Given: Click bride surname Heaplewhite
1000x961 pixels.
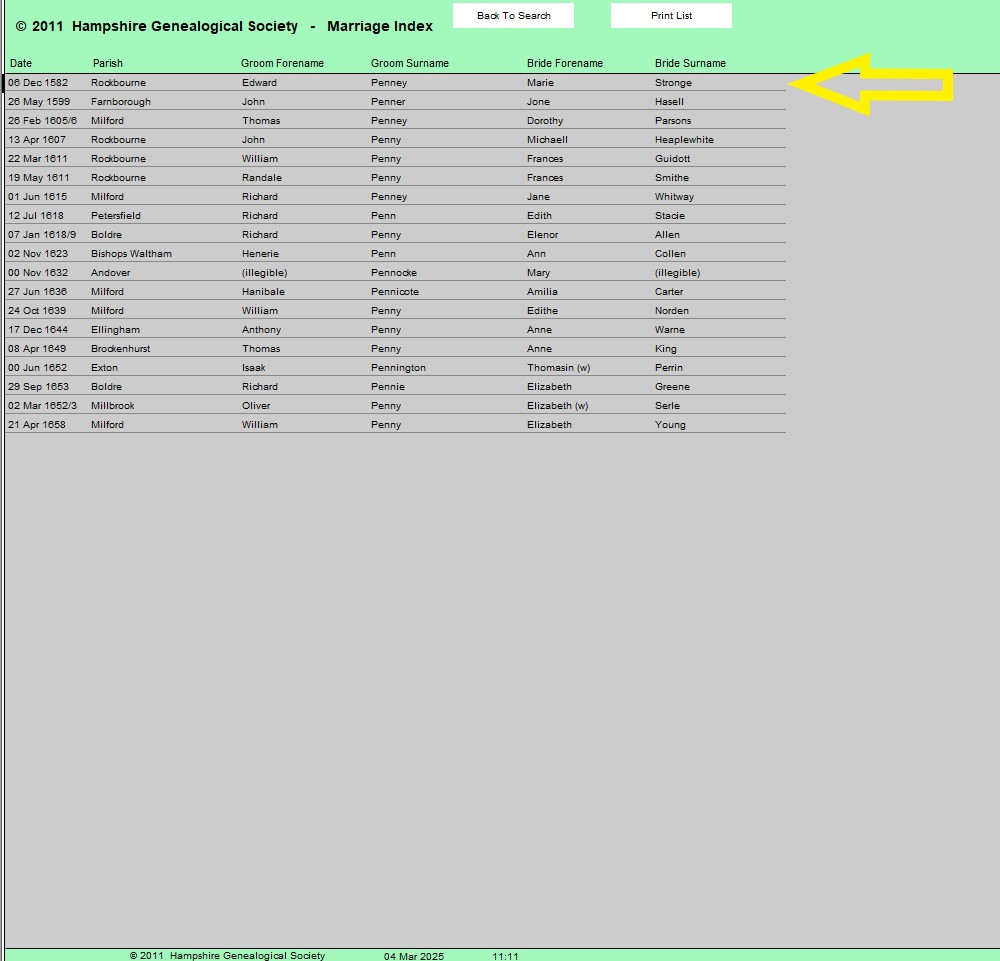Looking at the screenshot, I should click(684, 140).
